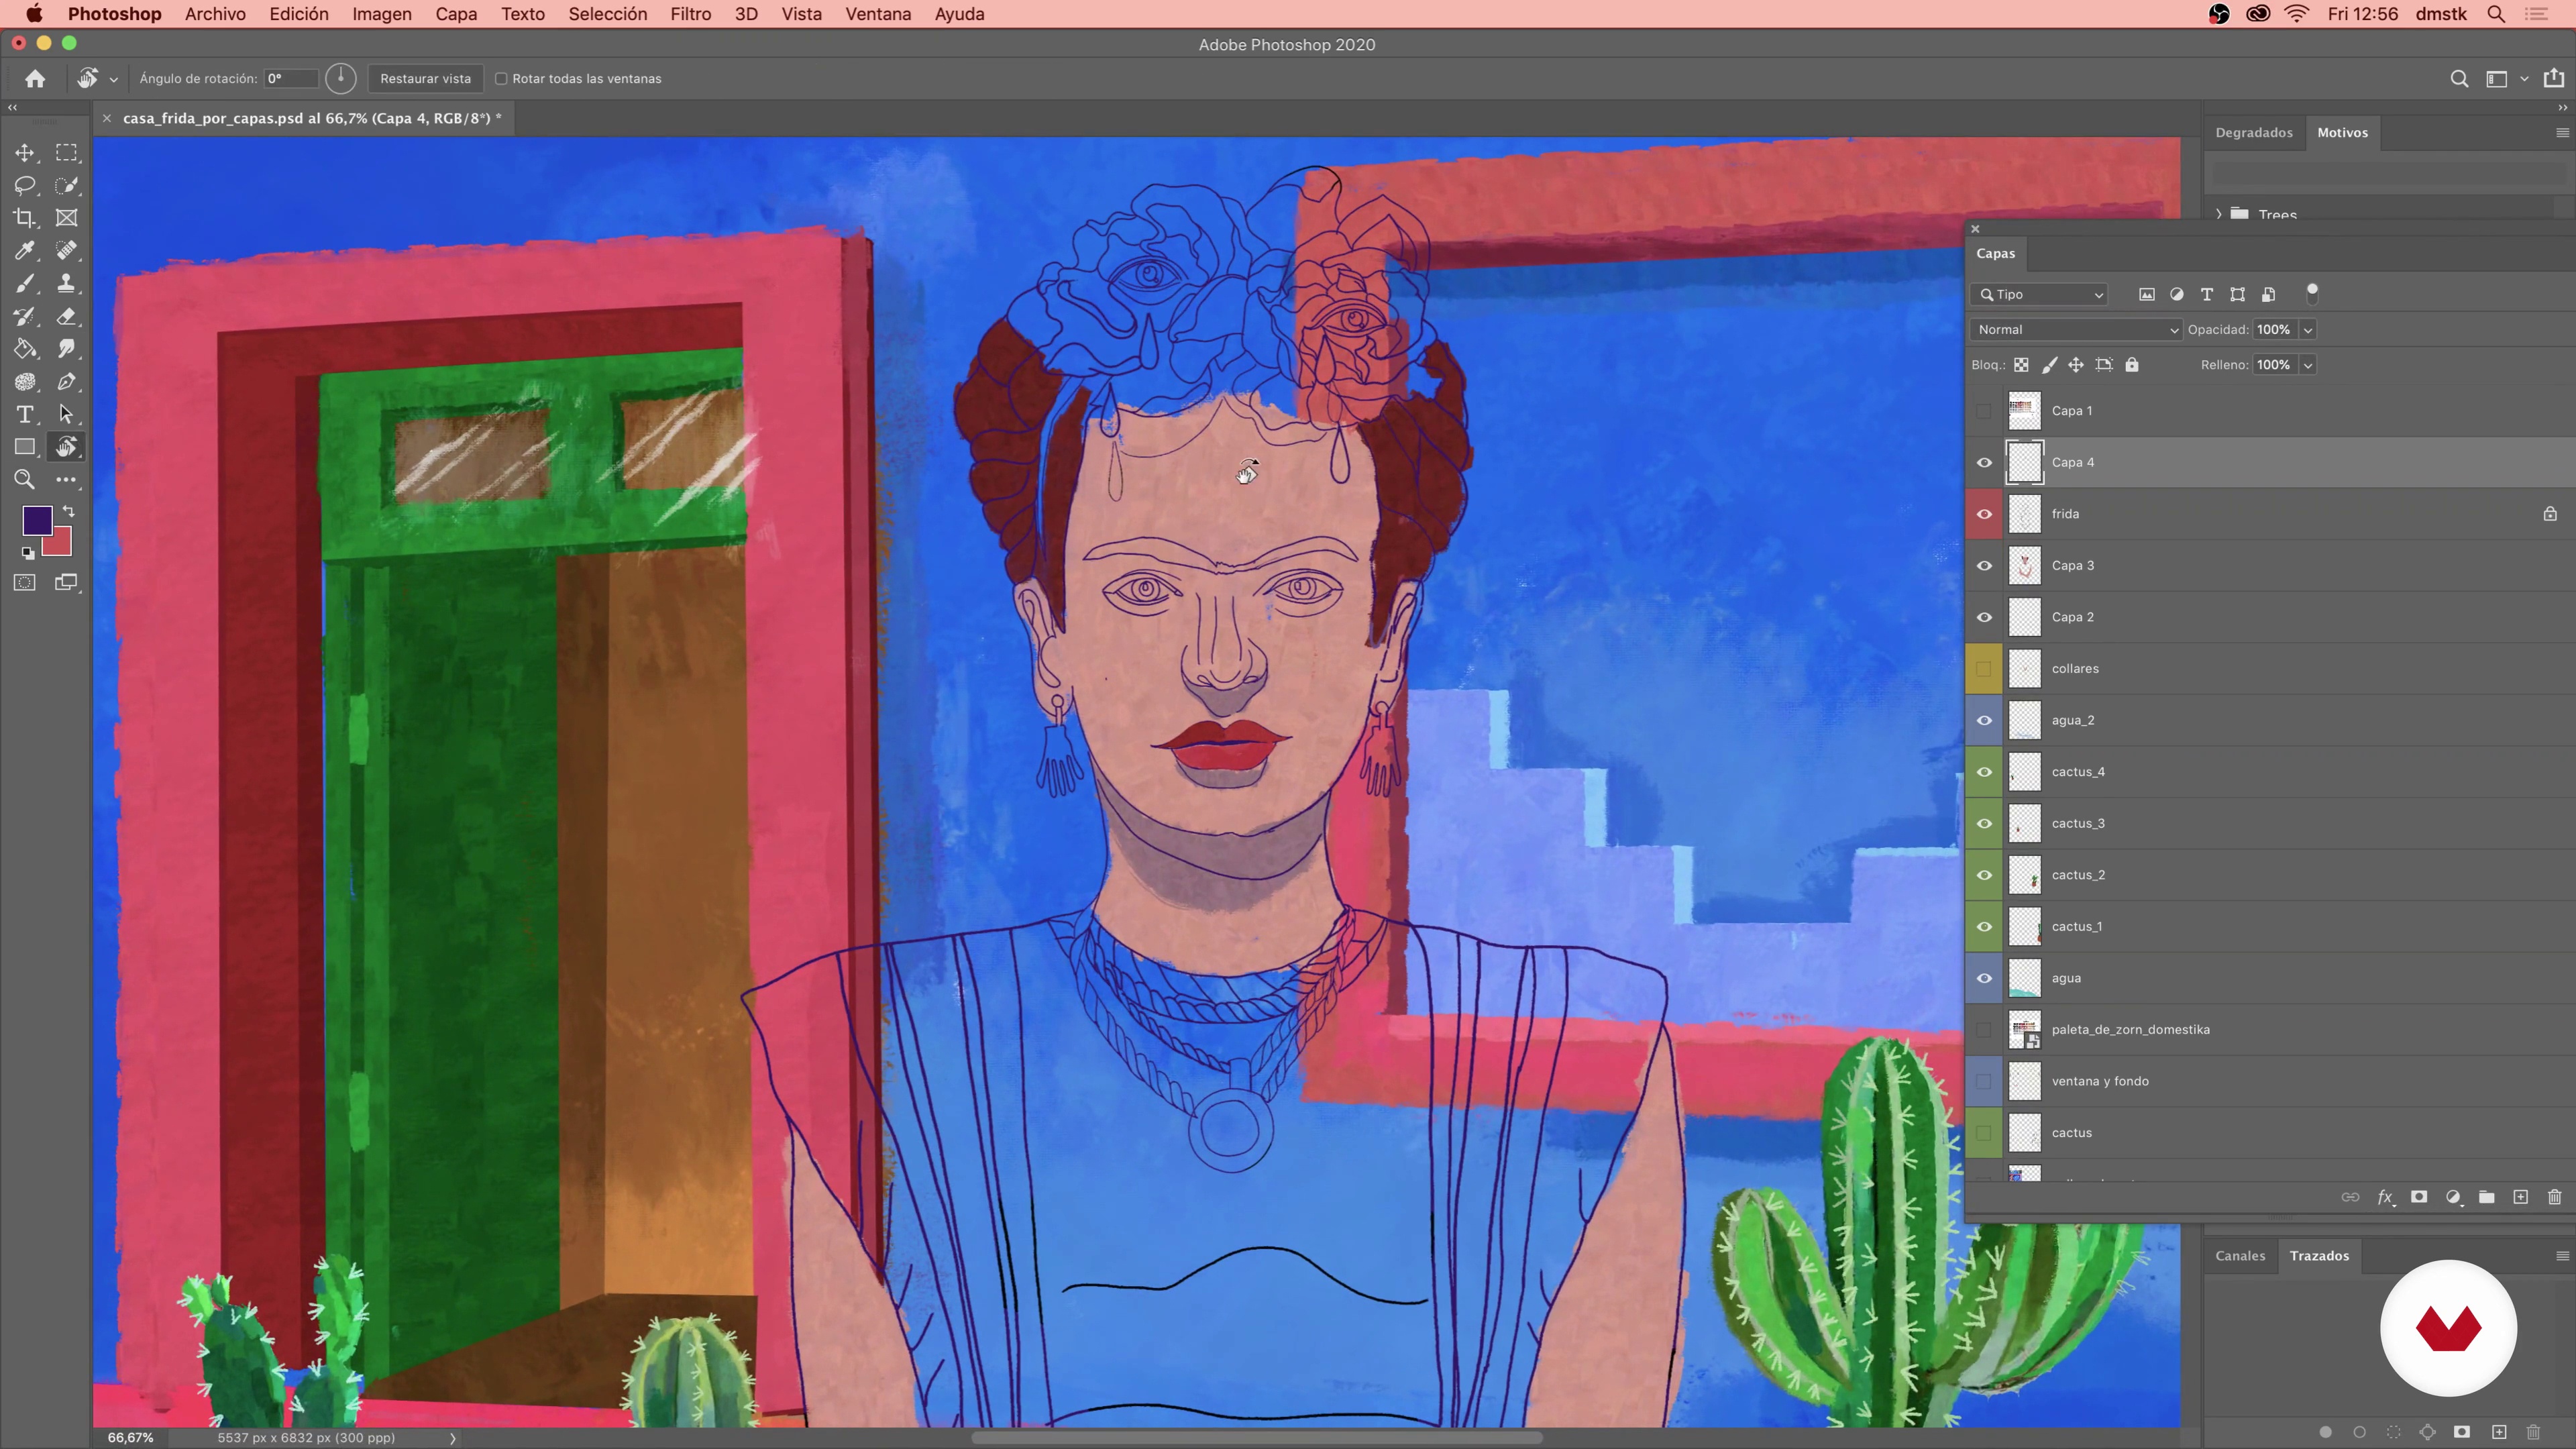Open the Selección menu

coord(608,14)
